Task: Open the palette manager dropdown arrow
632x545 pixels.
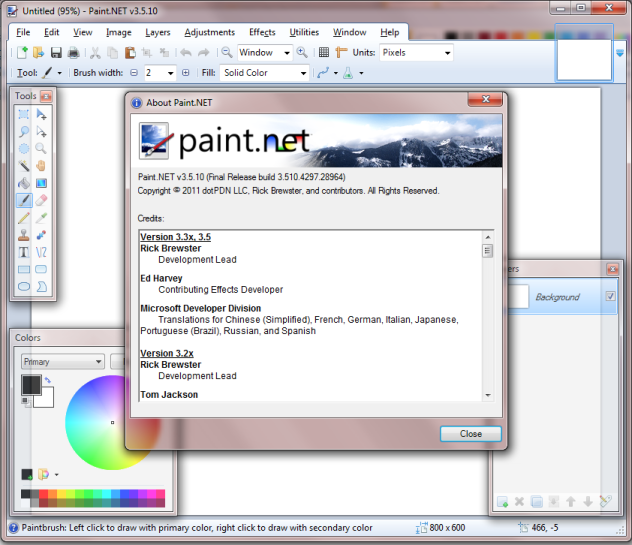Action: [56, 474]
